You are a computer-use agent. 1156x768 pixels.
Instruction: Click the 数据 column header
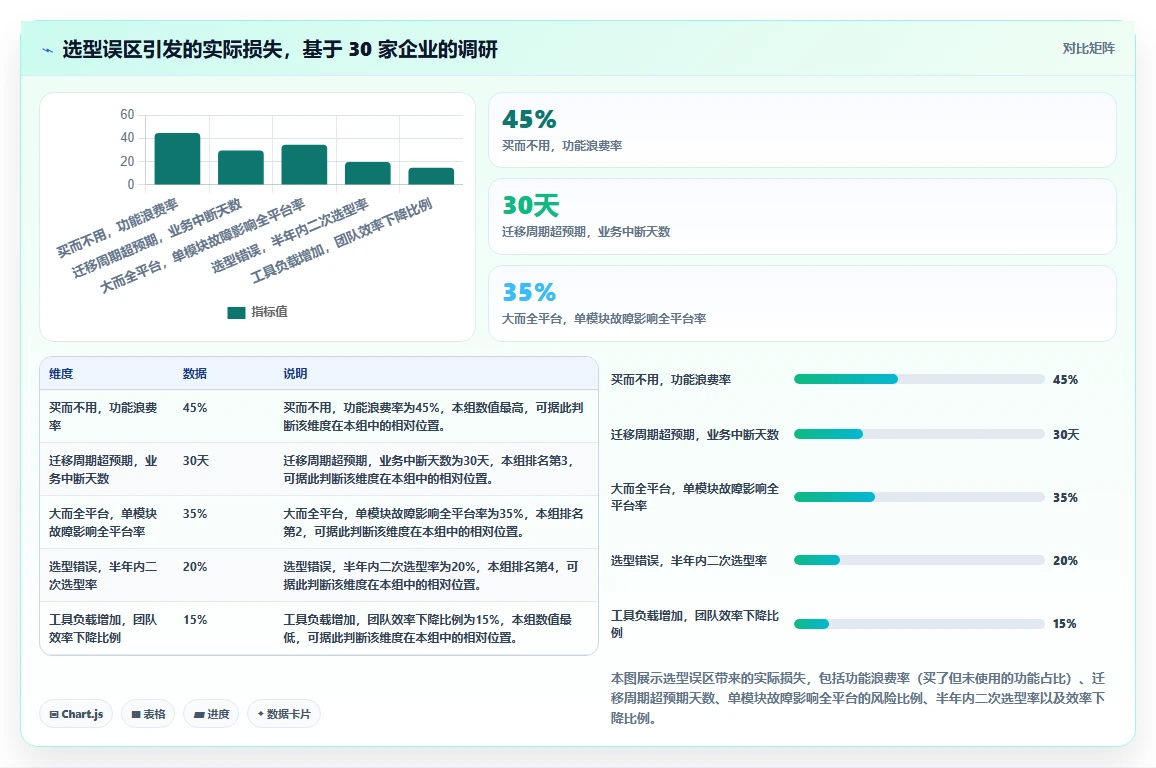(x=195, y=374)
